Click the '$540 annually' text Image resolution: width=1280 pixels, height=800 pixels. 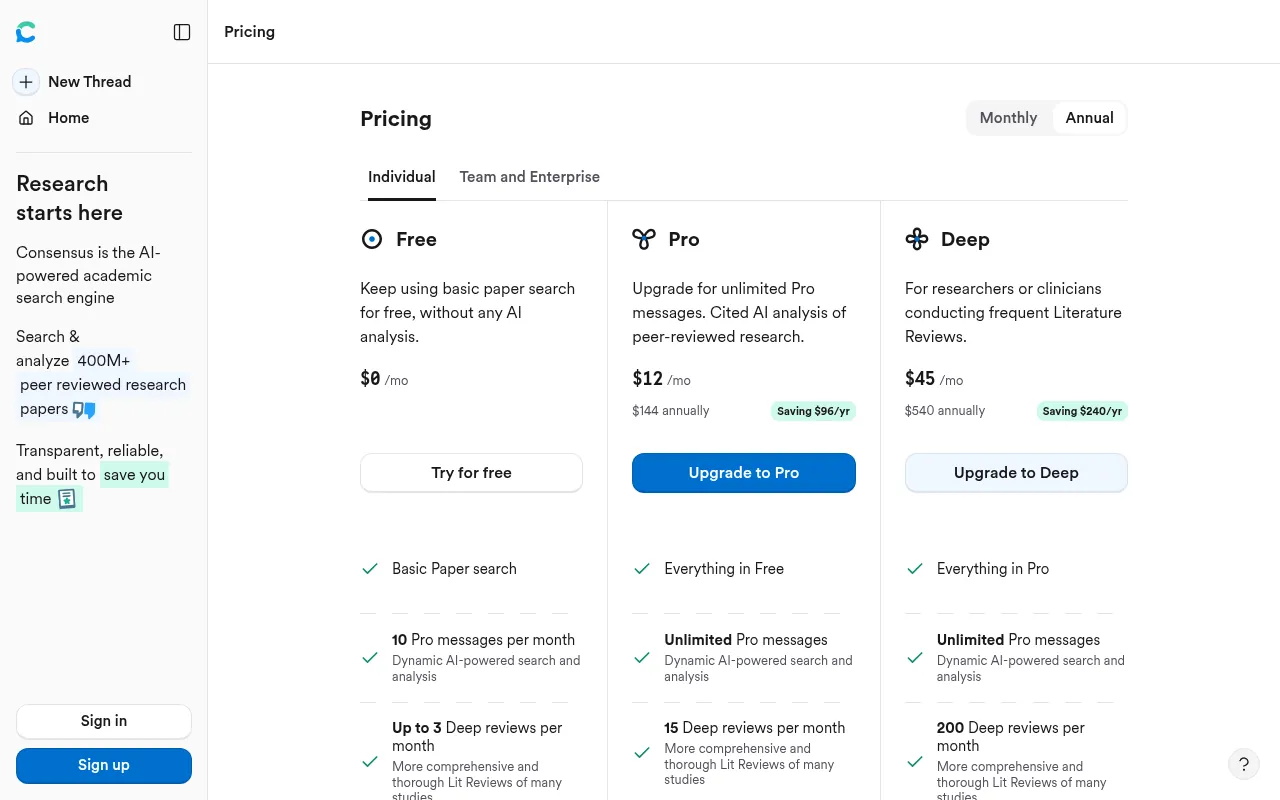coord(945,411)
